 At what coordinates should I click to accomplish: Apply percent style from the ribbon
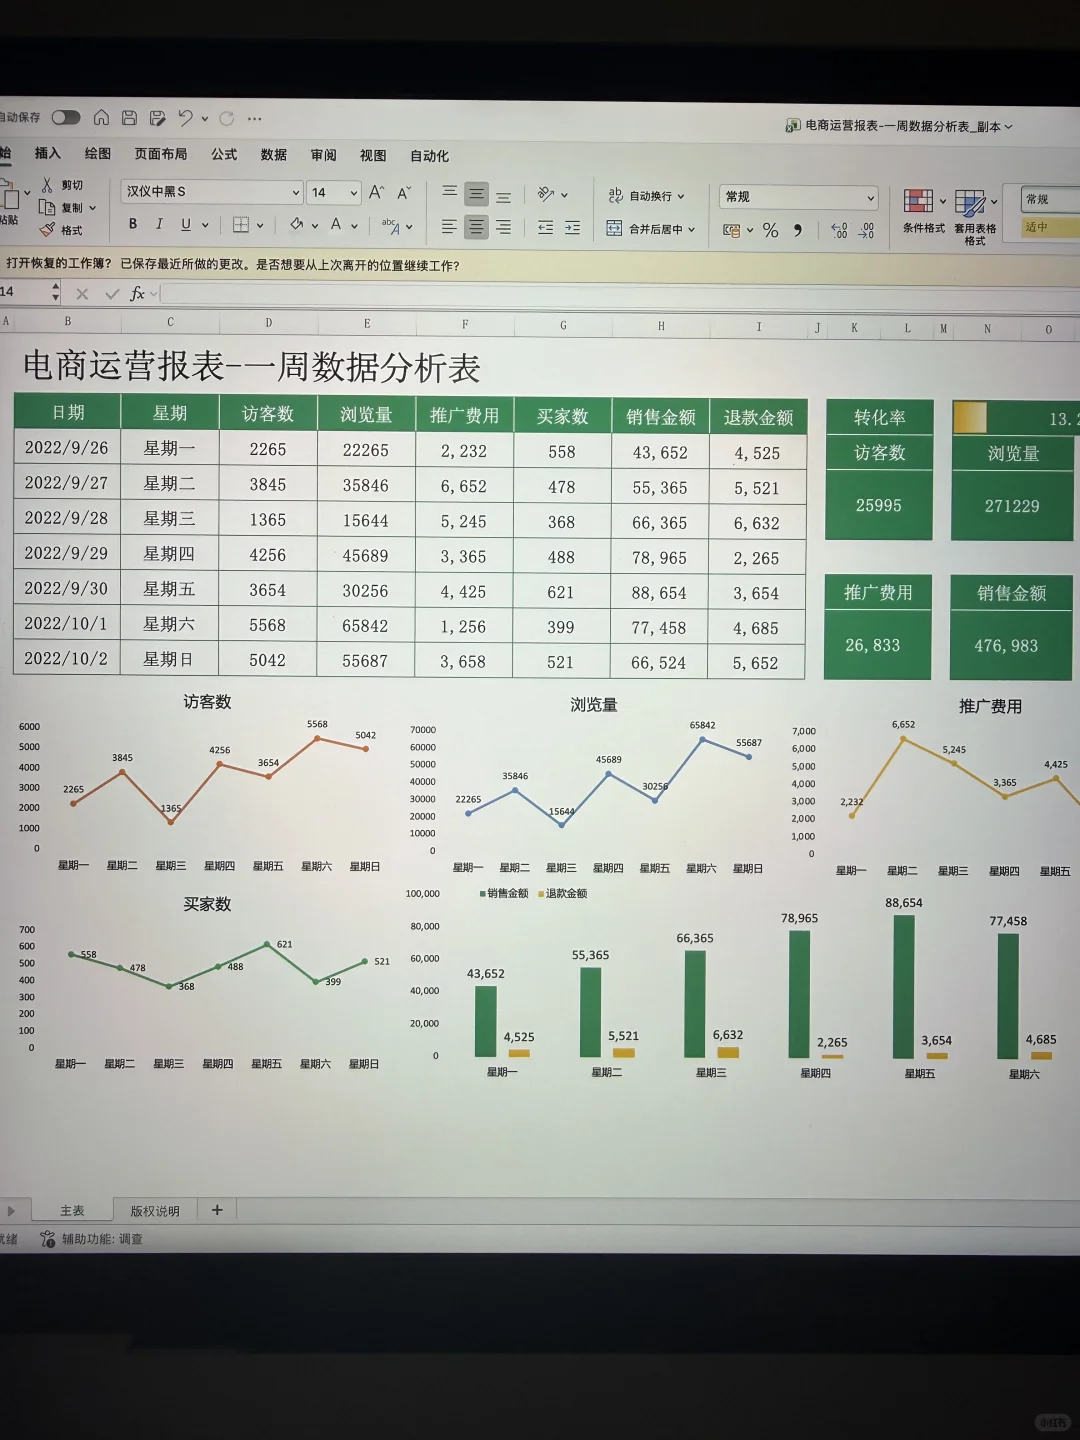click(770, 229)
